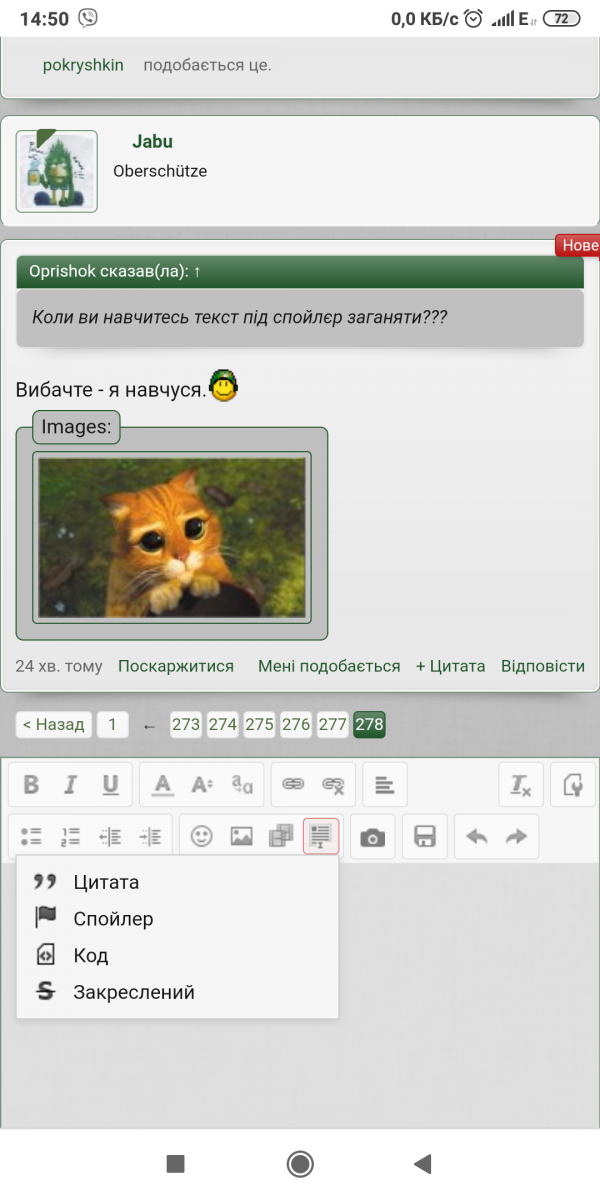Click the outdent icon

[110, 837]
